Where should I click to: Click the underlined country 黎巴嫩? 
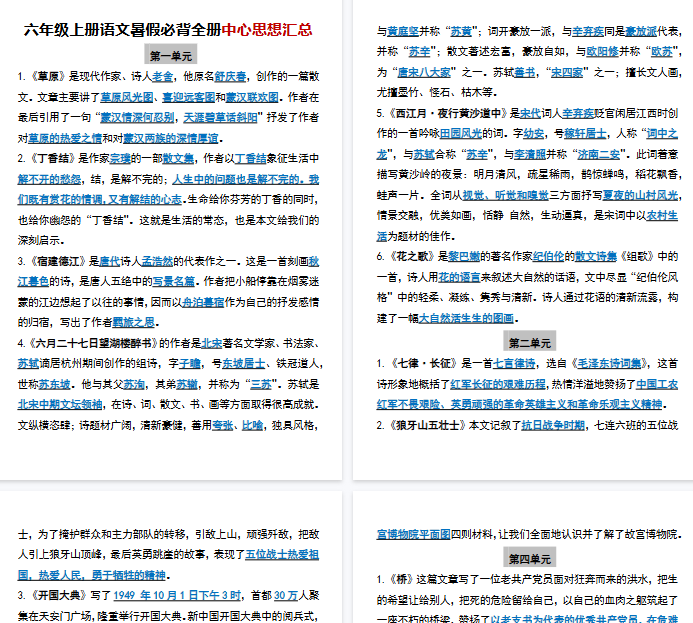(x=464, y=257)
